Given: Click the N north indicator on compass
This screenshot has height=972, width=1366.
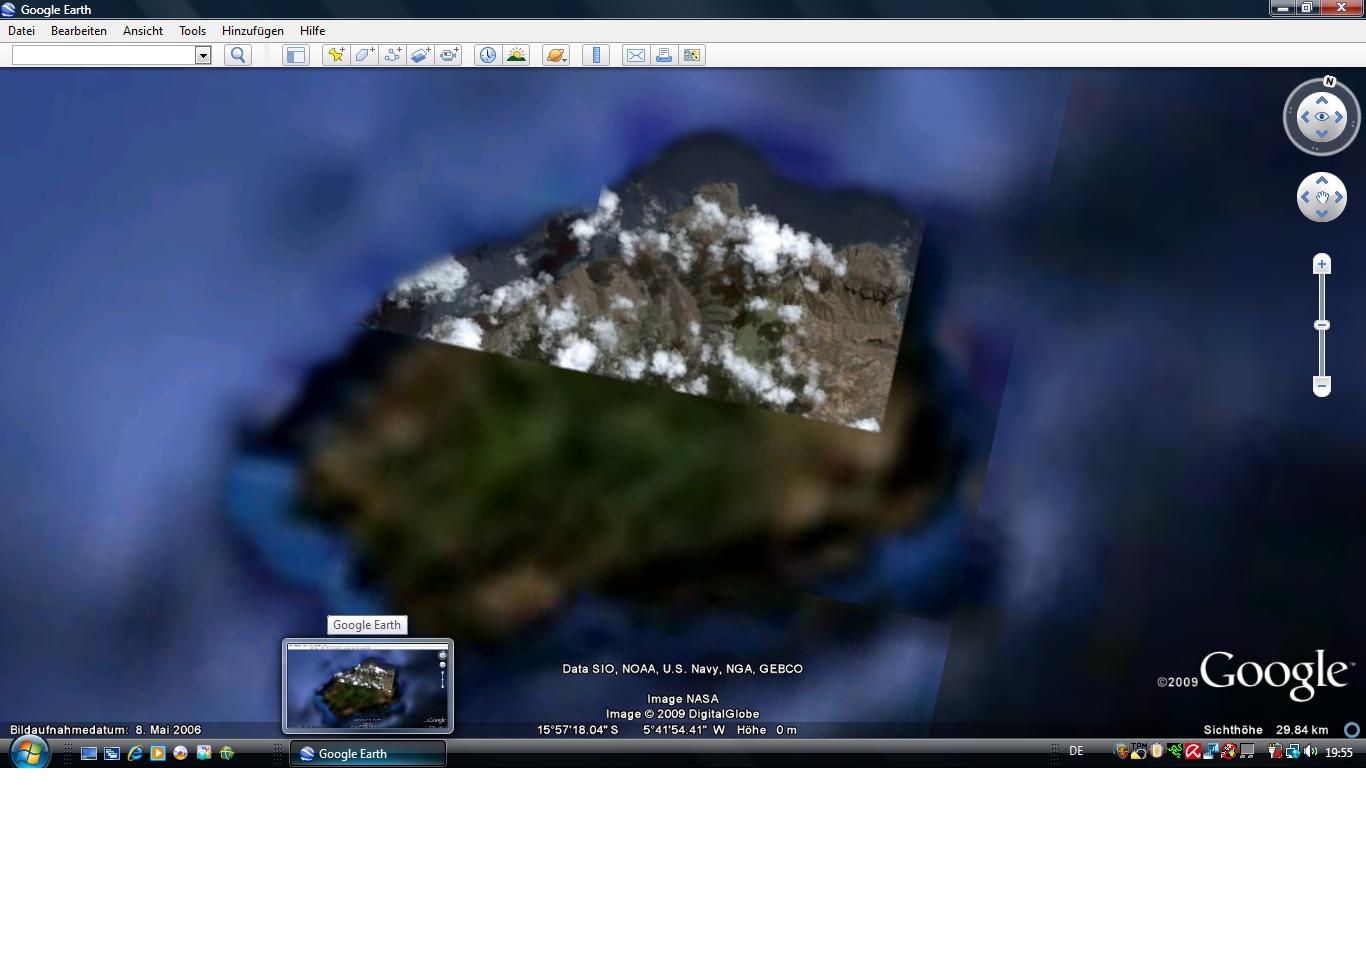Looking at the screenshot, I should 1329,82.
